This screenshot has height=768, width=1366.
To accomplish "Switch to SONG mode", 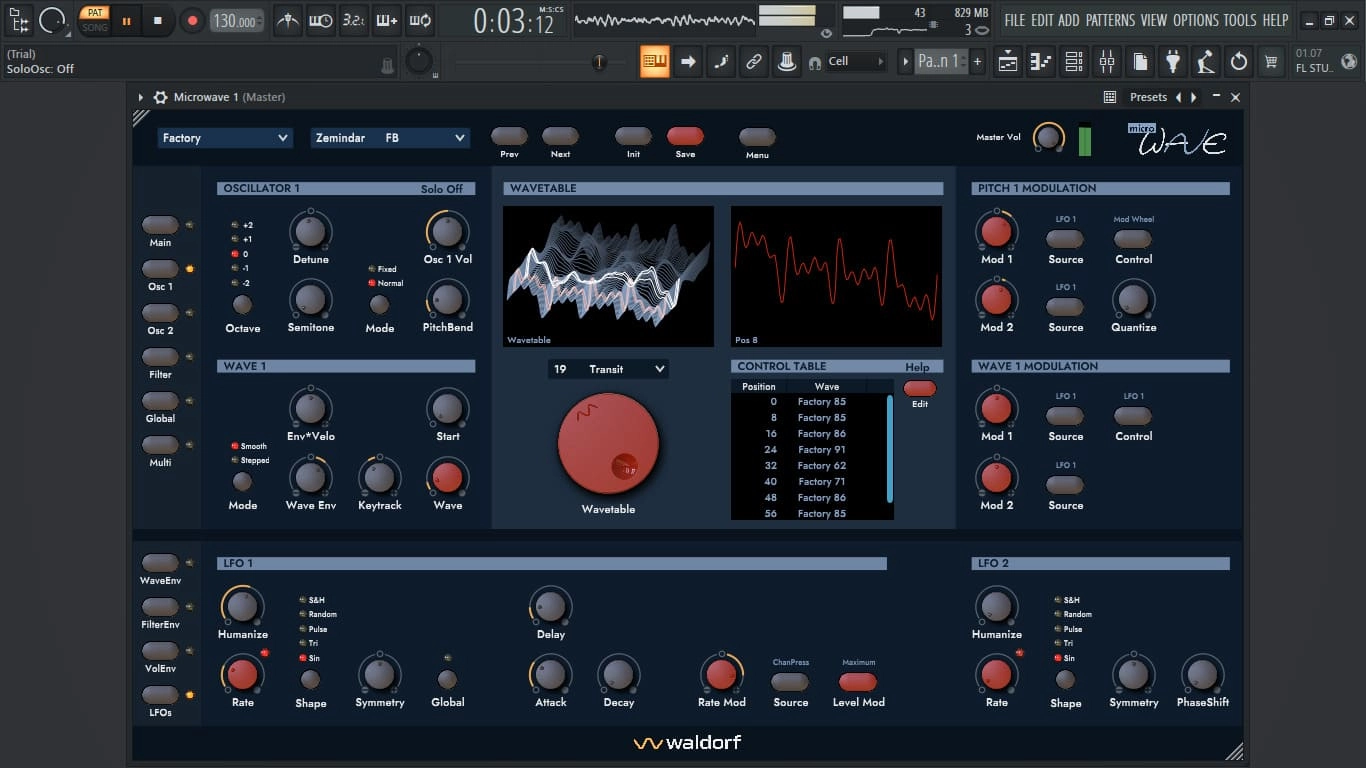I will (x=95, y=27).
